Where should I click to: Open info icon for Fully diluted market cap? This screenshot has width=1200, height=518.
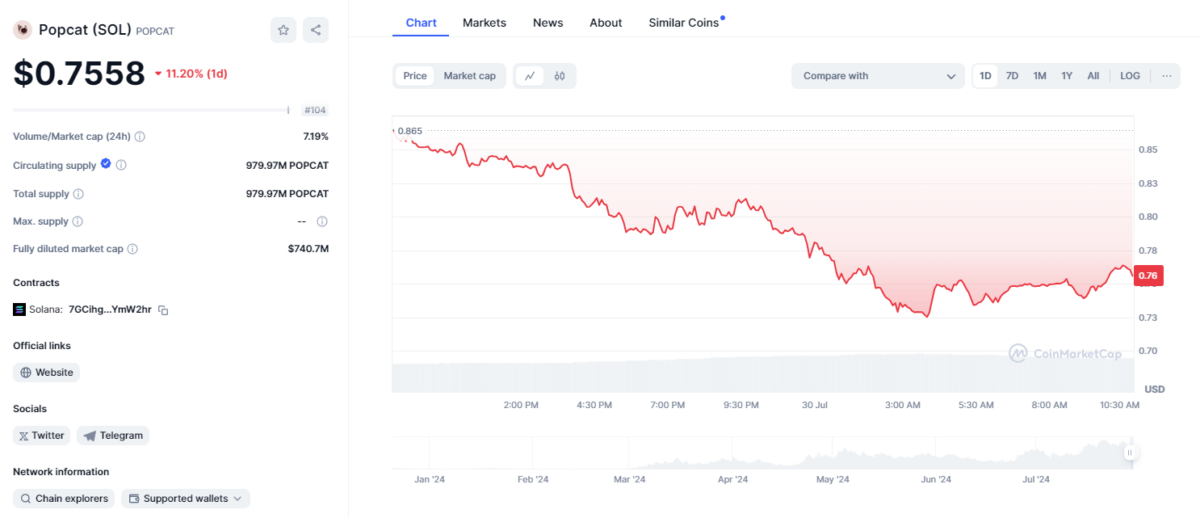pyautogui.click(x=132, y=249)
